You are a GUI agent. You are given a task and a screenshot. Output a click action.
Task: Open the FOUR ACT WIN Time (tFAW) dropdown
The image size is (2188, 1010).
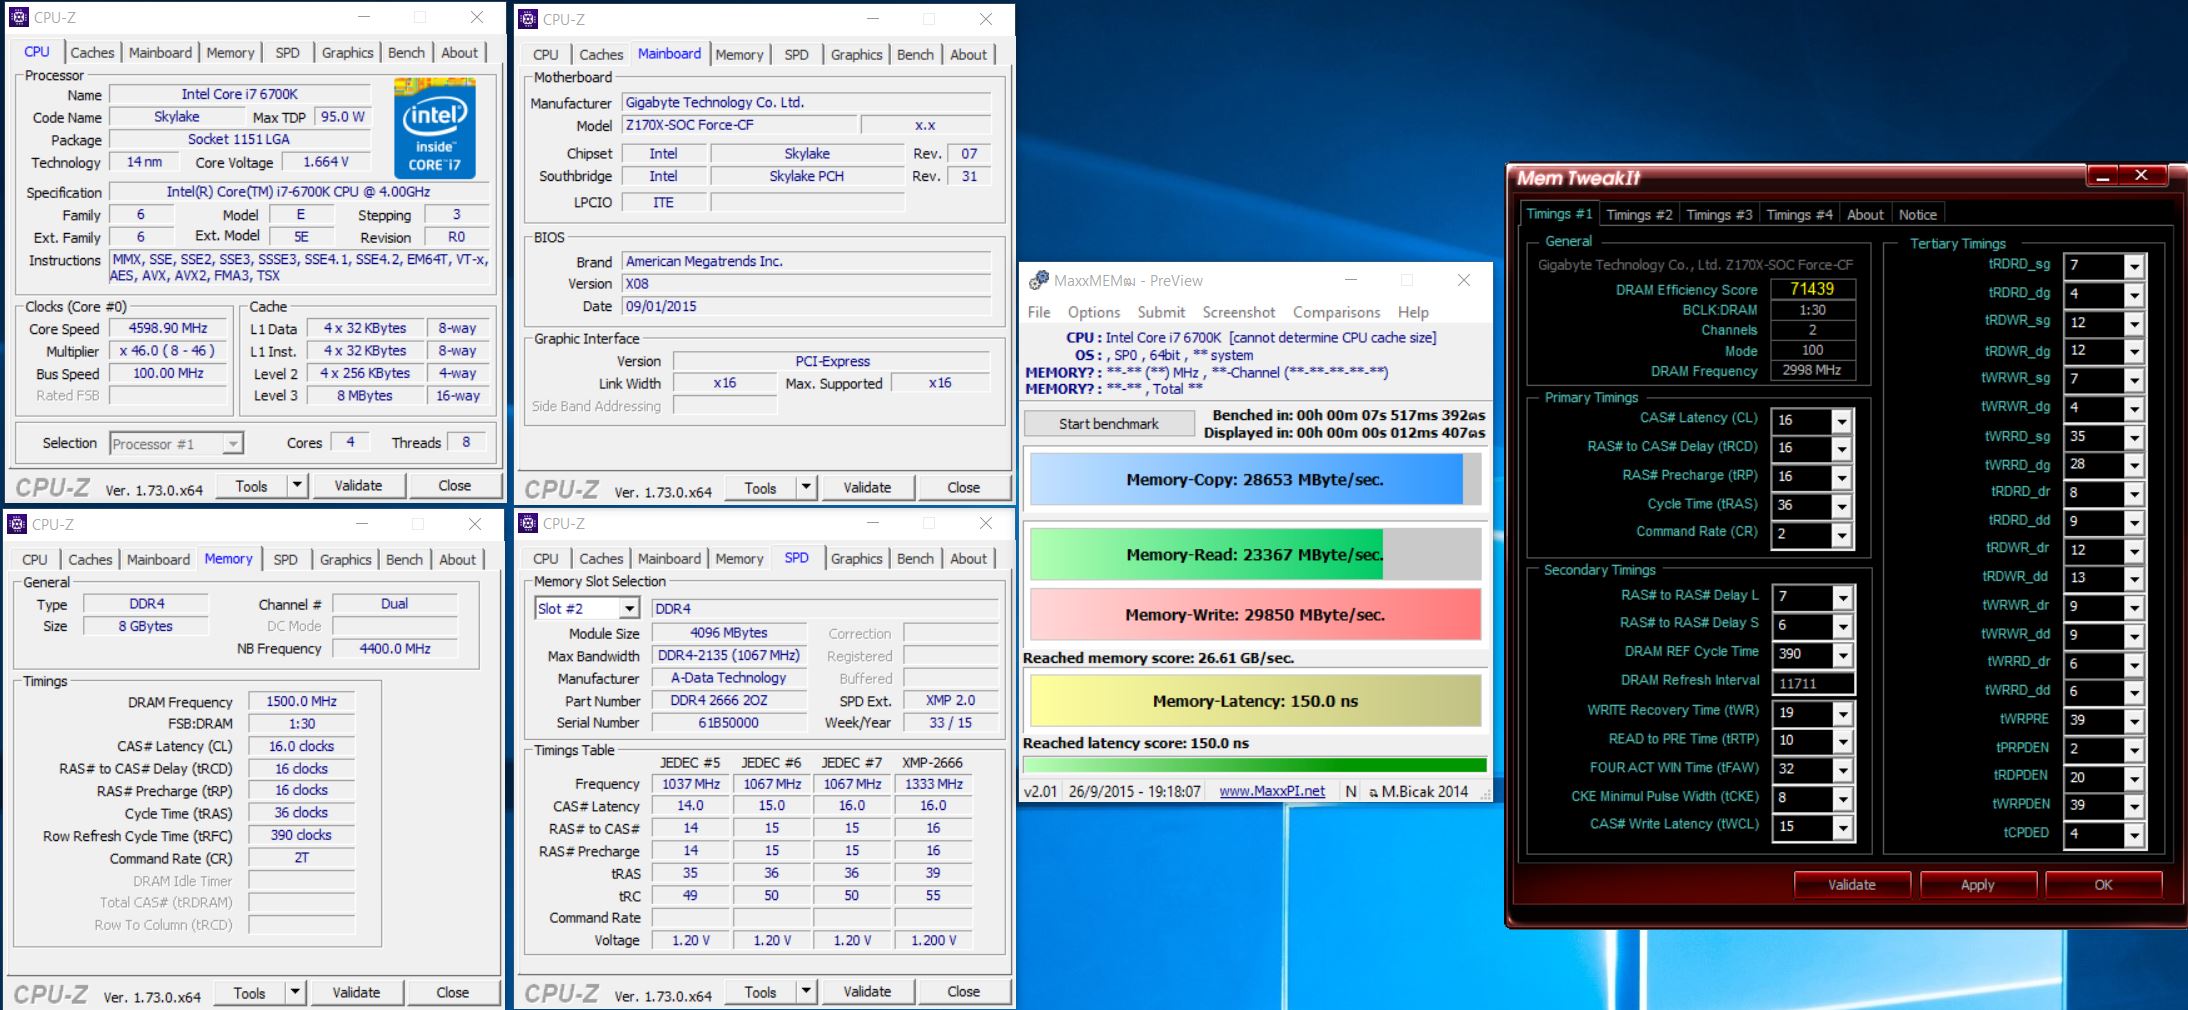(x=1842, y=770)
